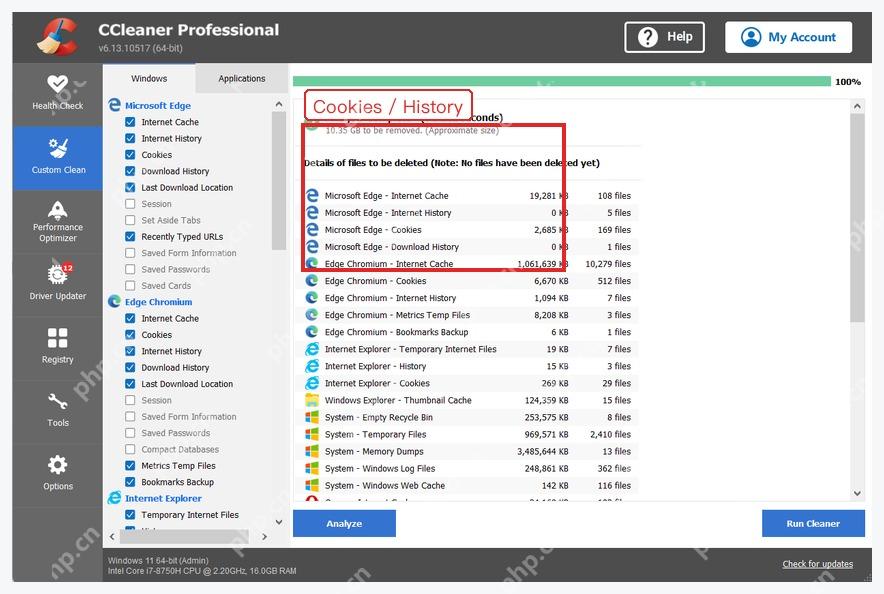Click the '2,410 files' count value
The width and height of the screenshot is (884, 594).
pos(611,435)
